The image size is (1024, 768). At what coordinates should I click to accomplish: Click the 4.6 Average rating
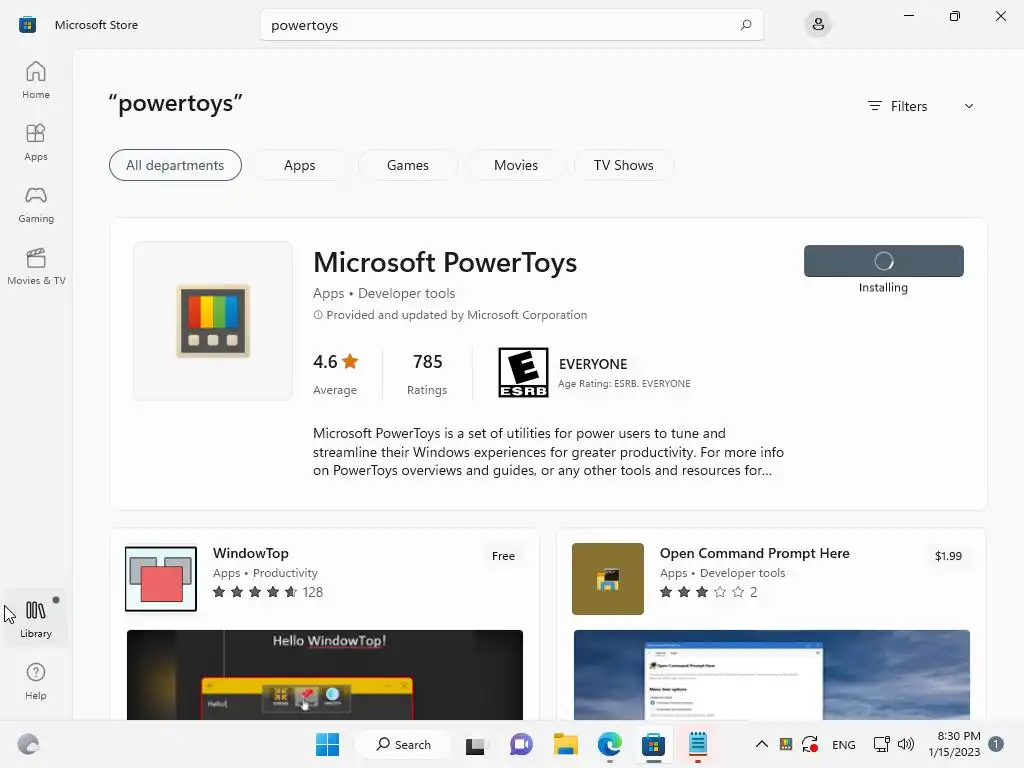pos(336,373)
